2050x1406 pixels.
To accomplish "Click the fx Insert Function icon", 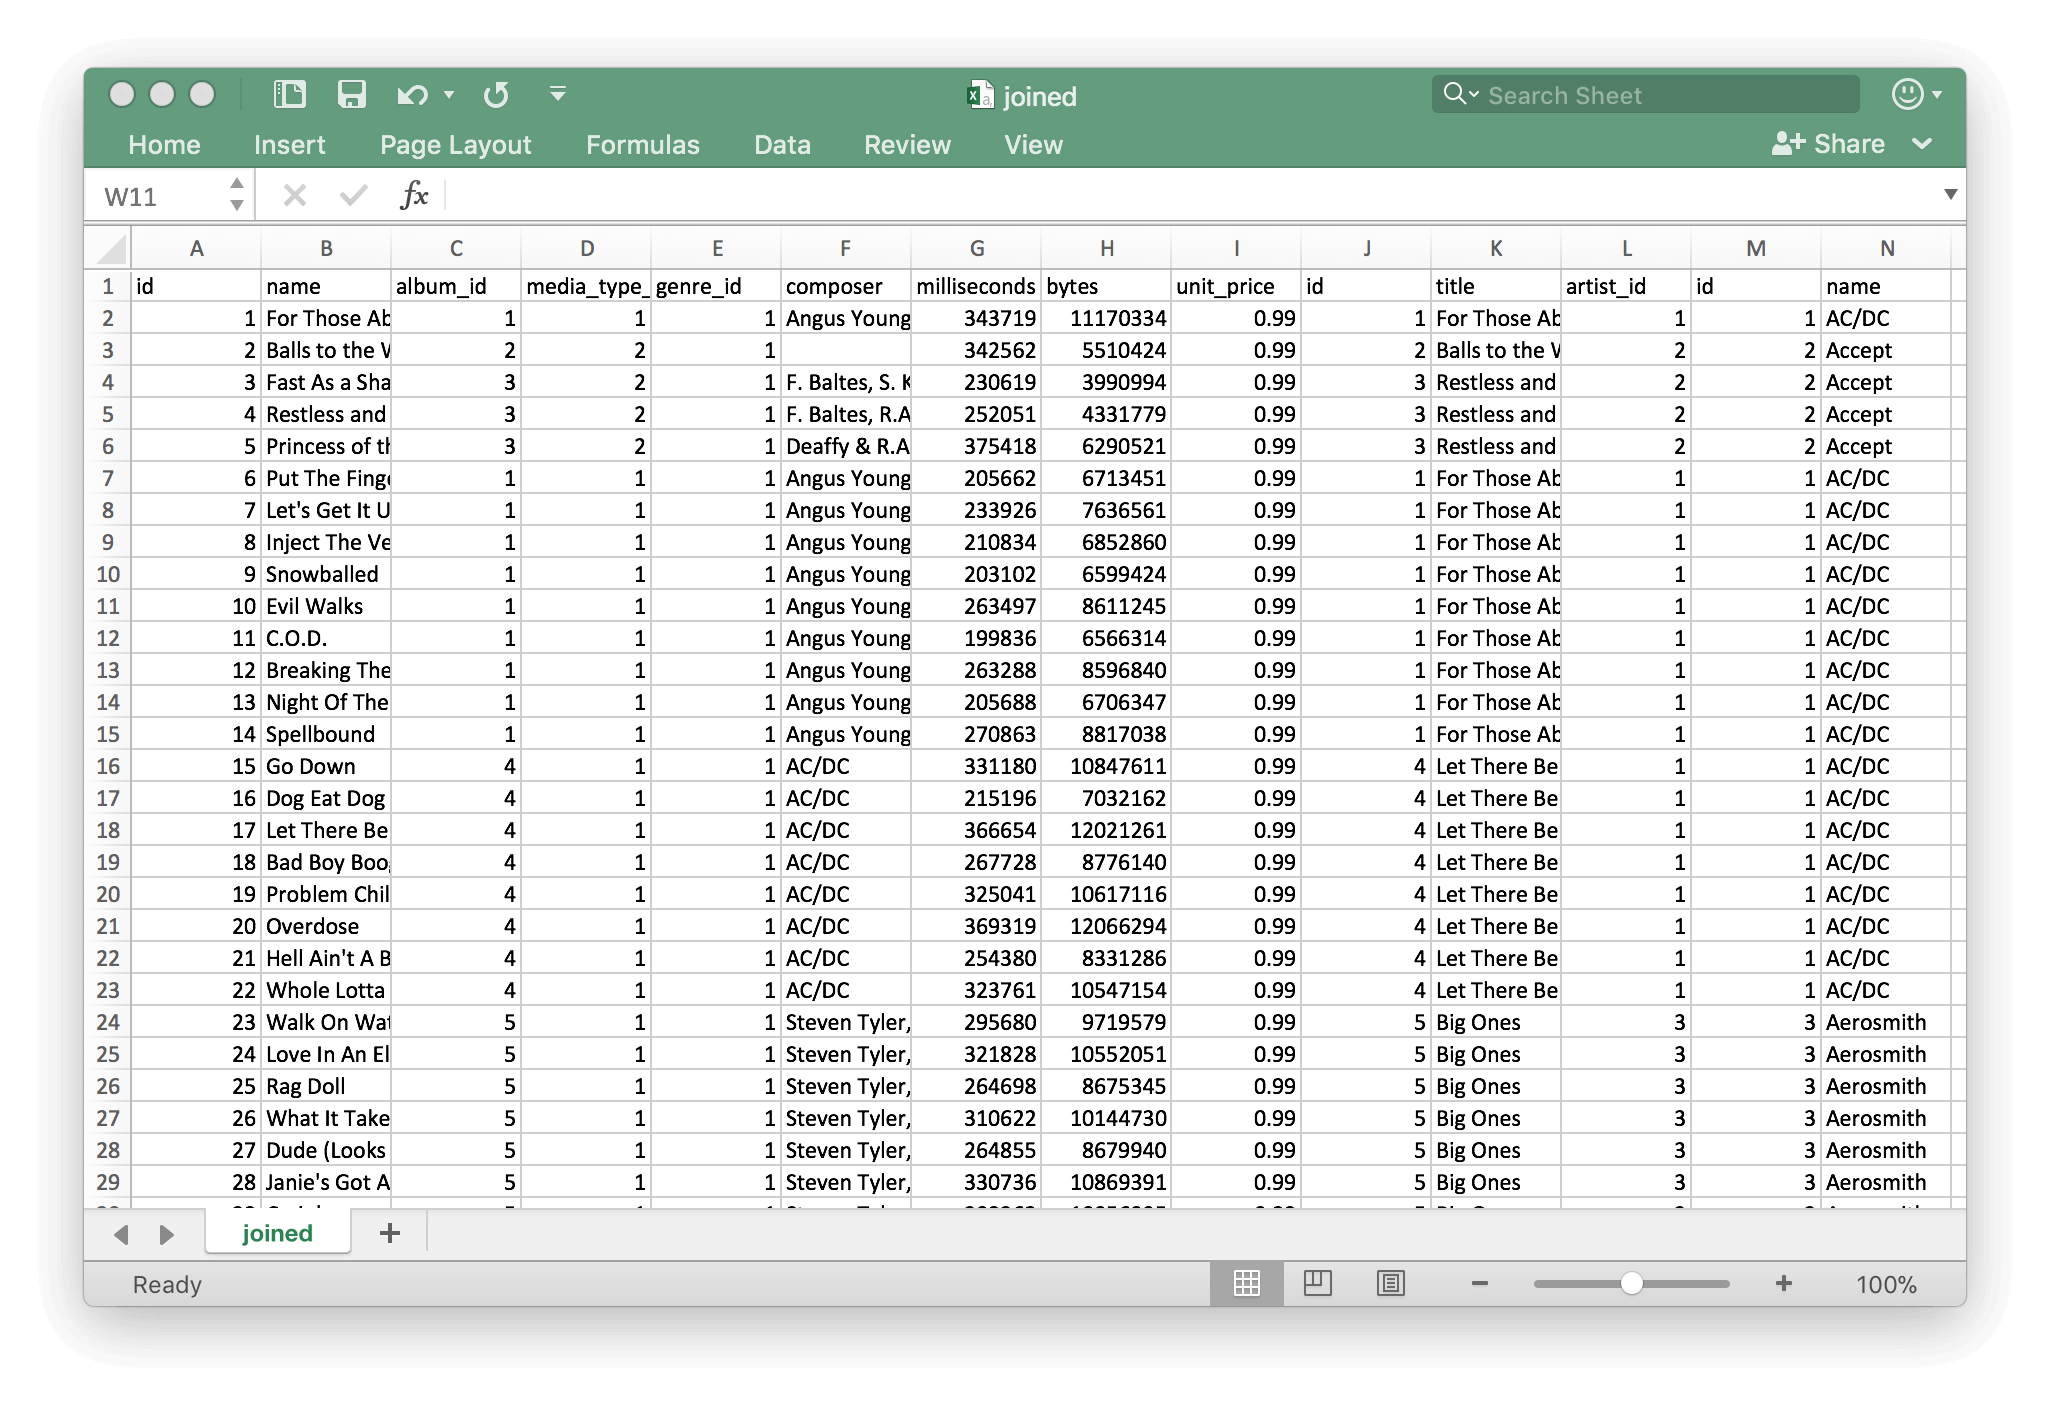I will point(415,194).
